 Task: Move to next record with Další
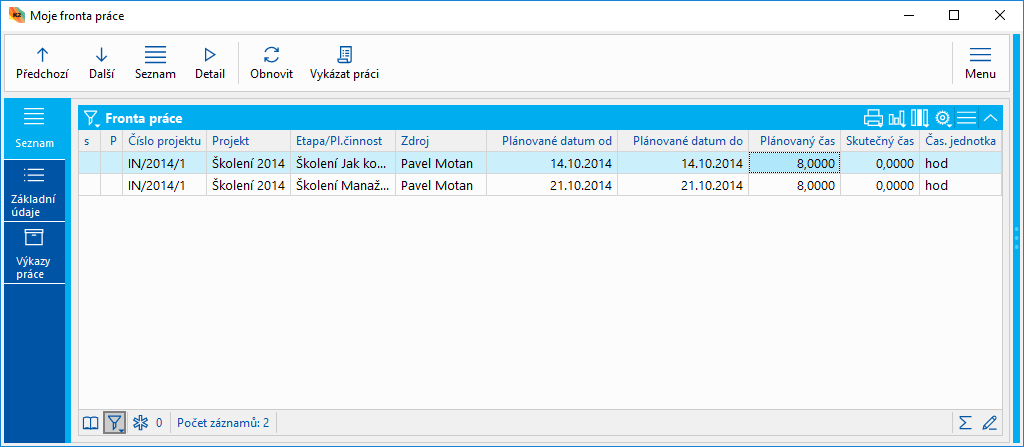coord(102,63)
